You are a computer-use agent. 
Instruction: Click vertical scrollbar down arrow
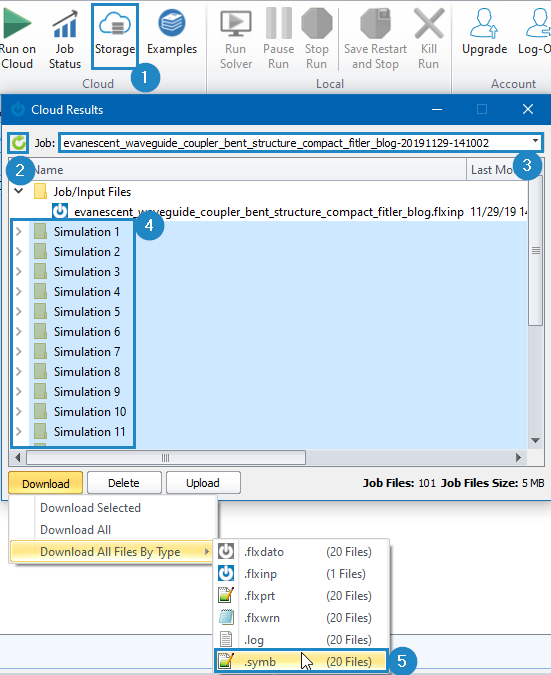tap(536, 440)
